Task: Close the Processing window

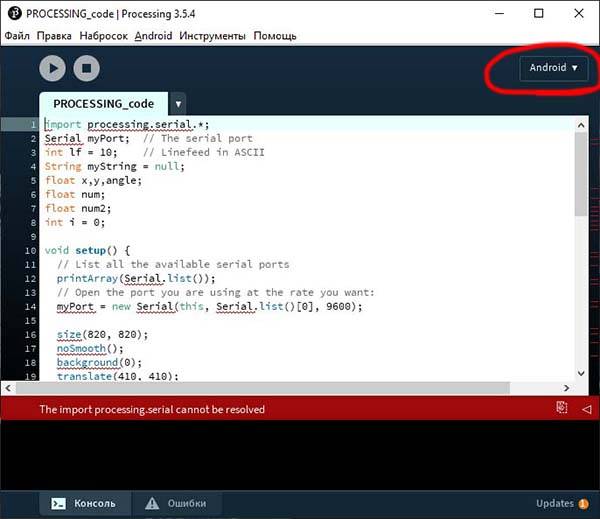Action: tap(579, 13)
